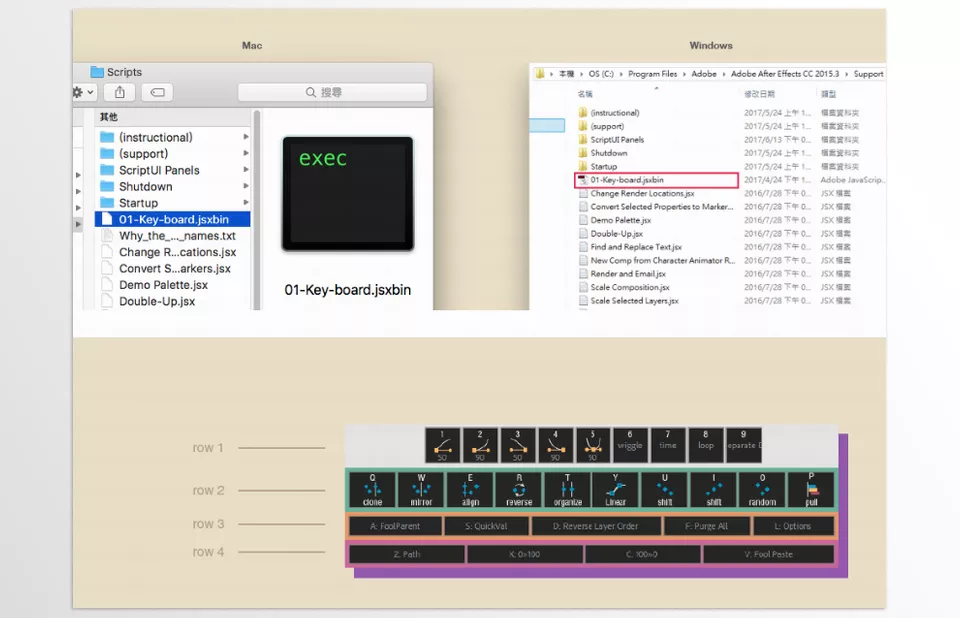
Task: Click key 2 ease curve preset button
Action: pyautogui.click(x=480, y=445)
